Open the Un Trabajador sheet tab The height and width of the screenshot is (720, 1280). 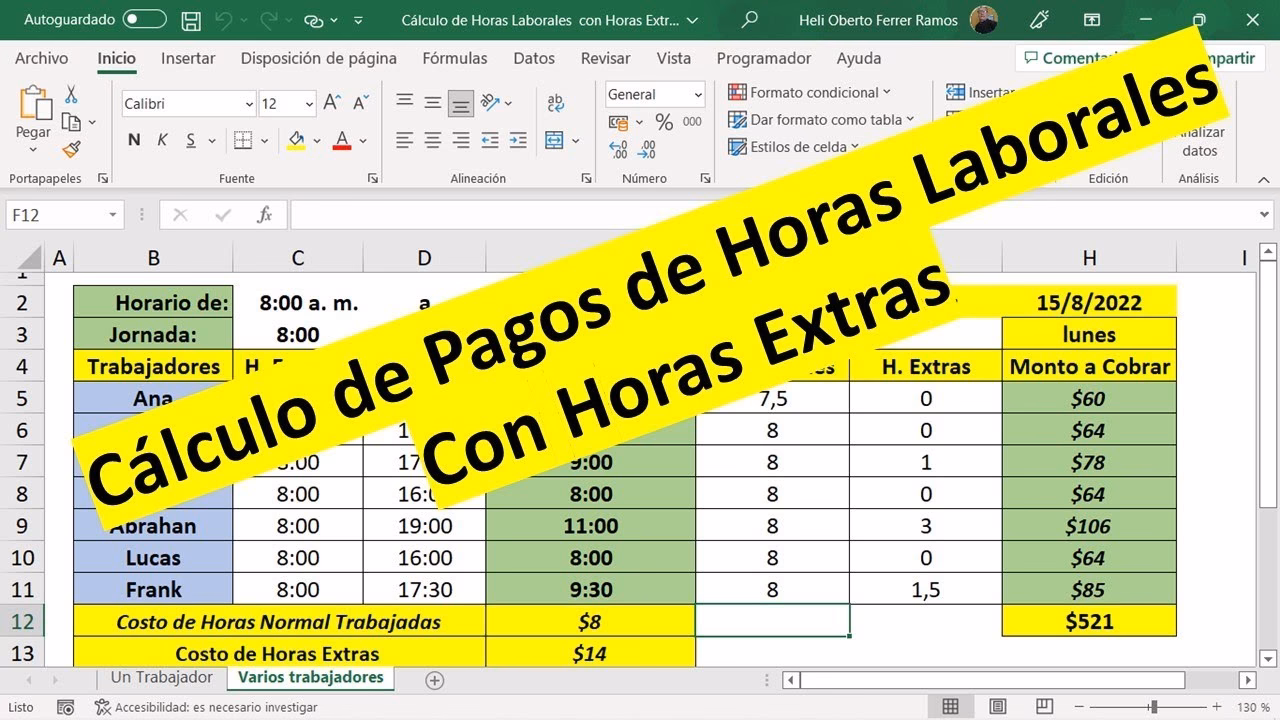coord(160,677)
